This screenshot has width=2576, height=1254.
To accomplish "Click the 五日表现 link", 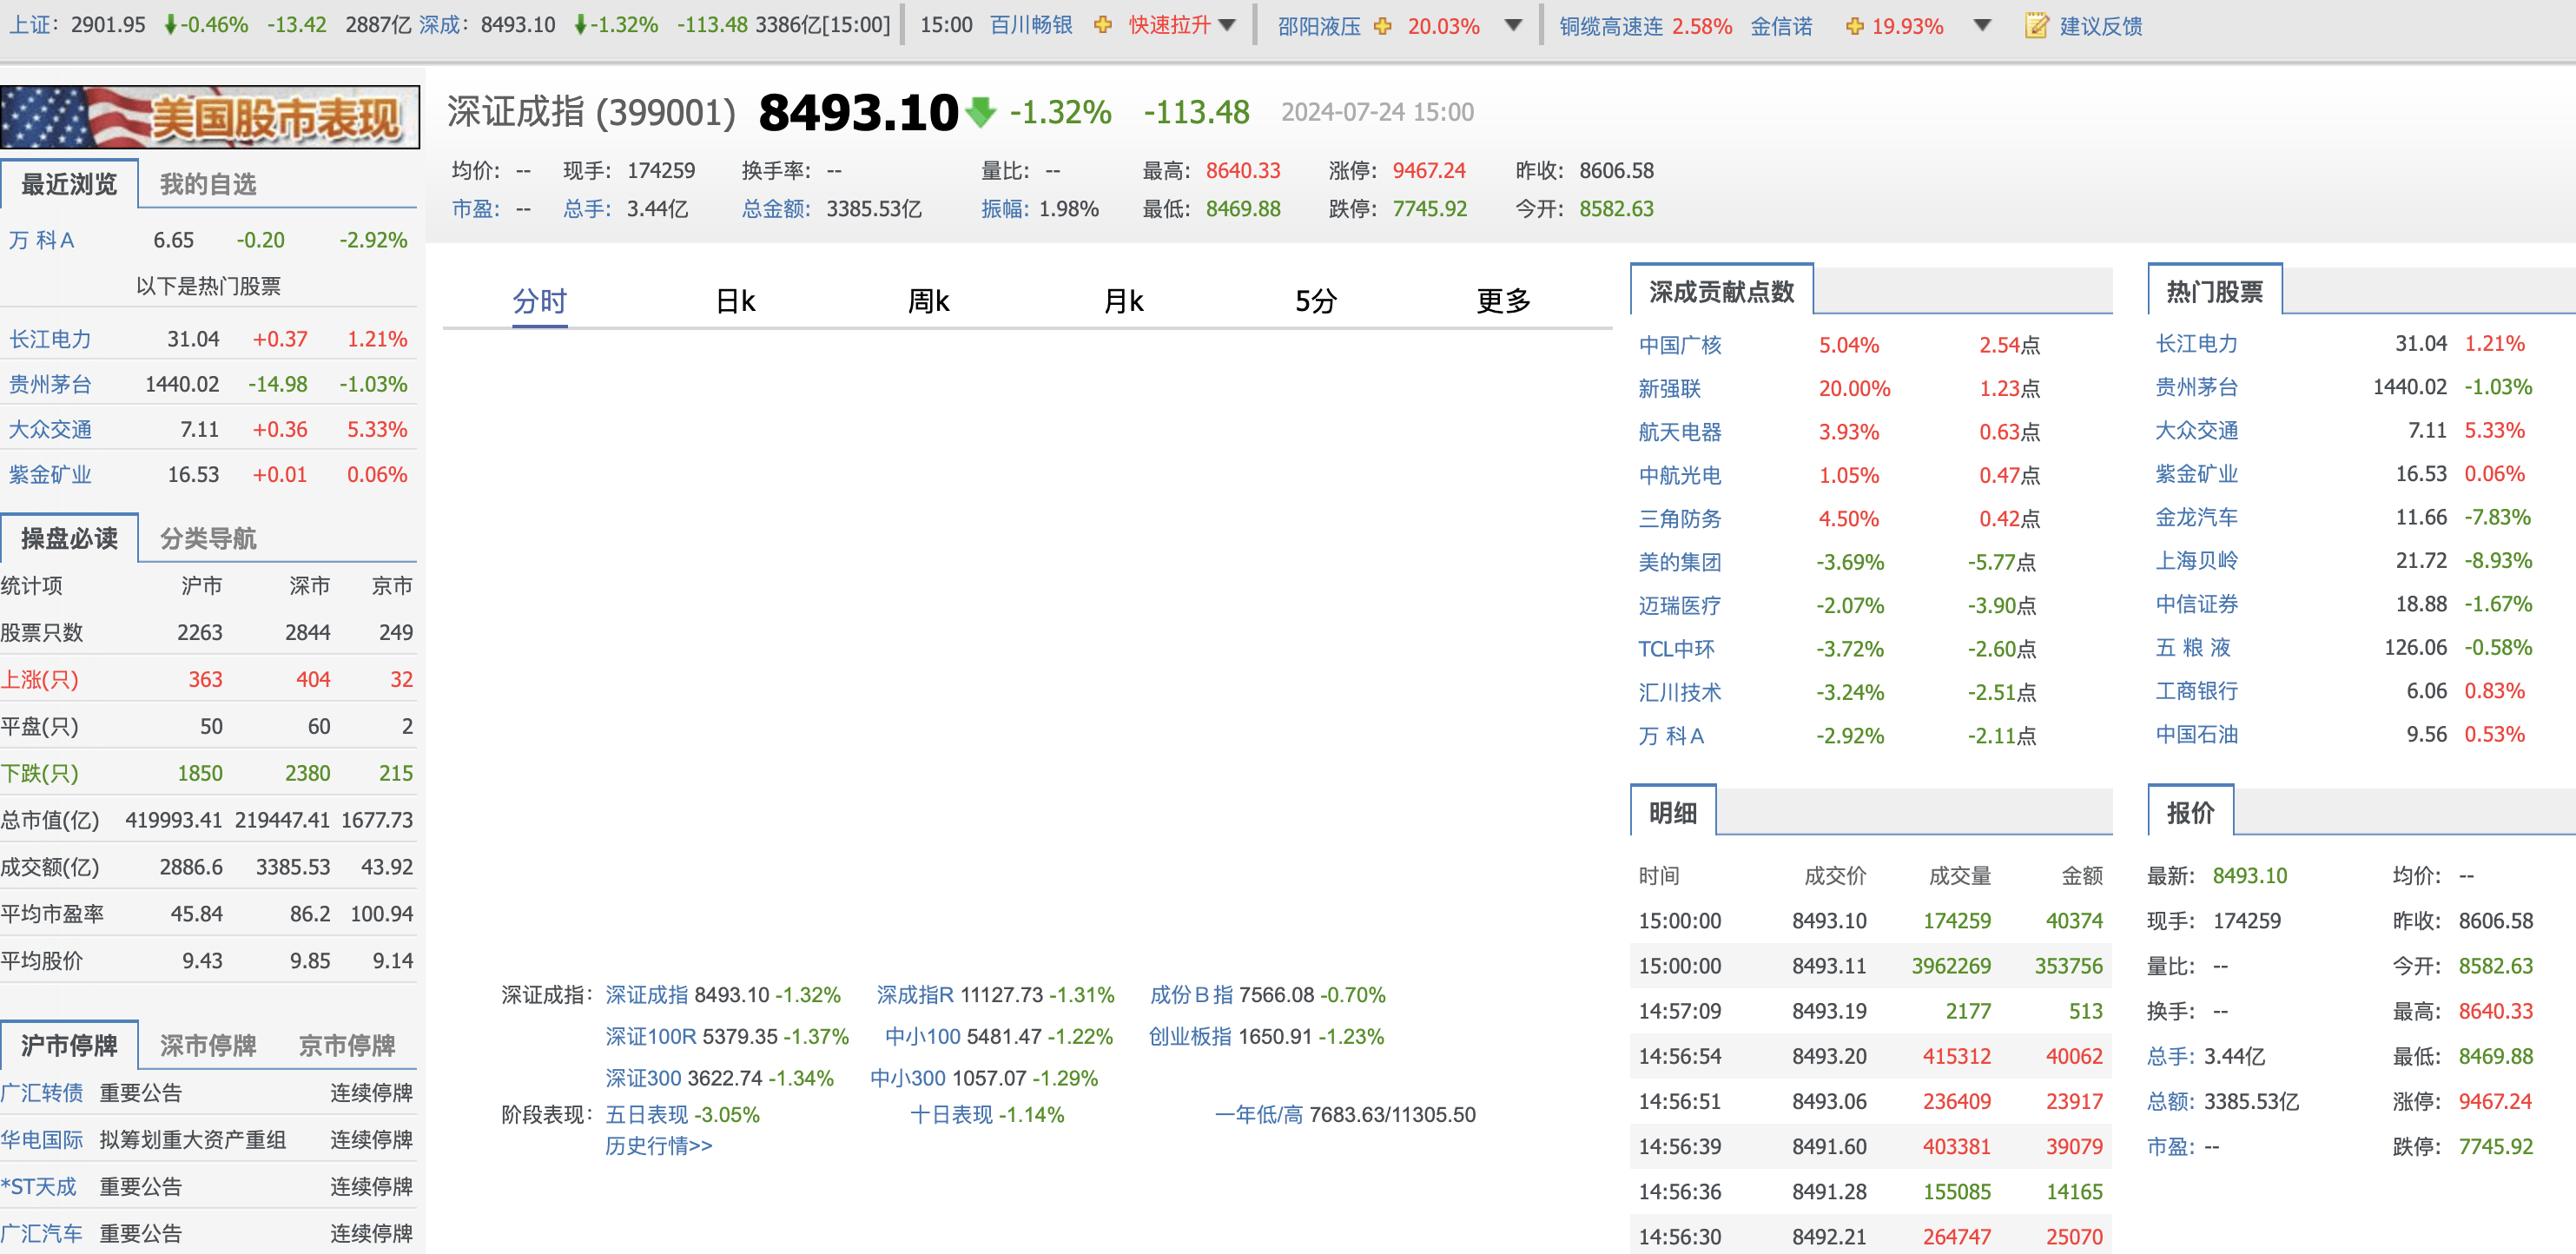I will [x=647, y=1114].
